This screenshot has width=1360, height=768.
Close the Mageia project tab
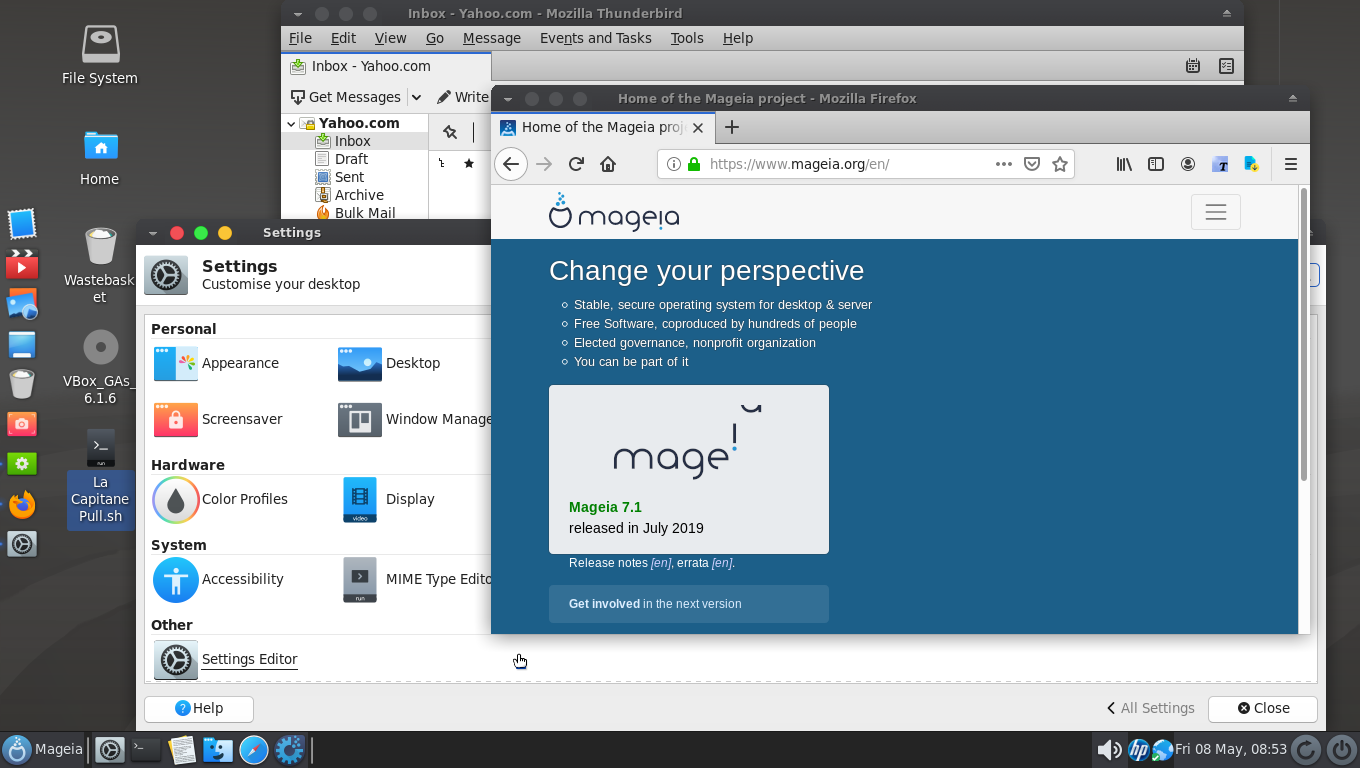pyautogui.click(x=698, y=128)
